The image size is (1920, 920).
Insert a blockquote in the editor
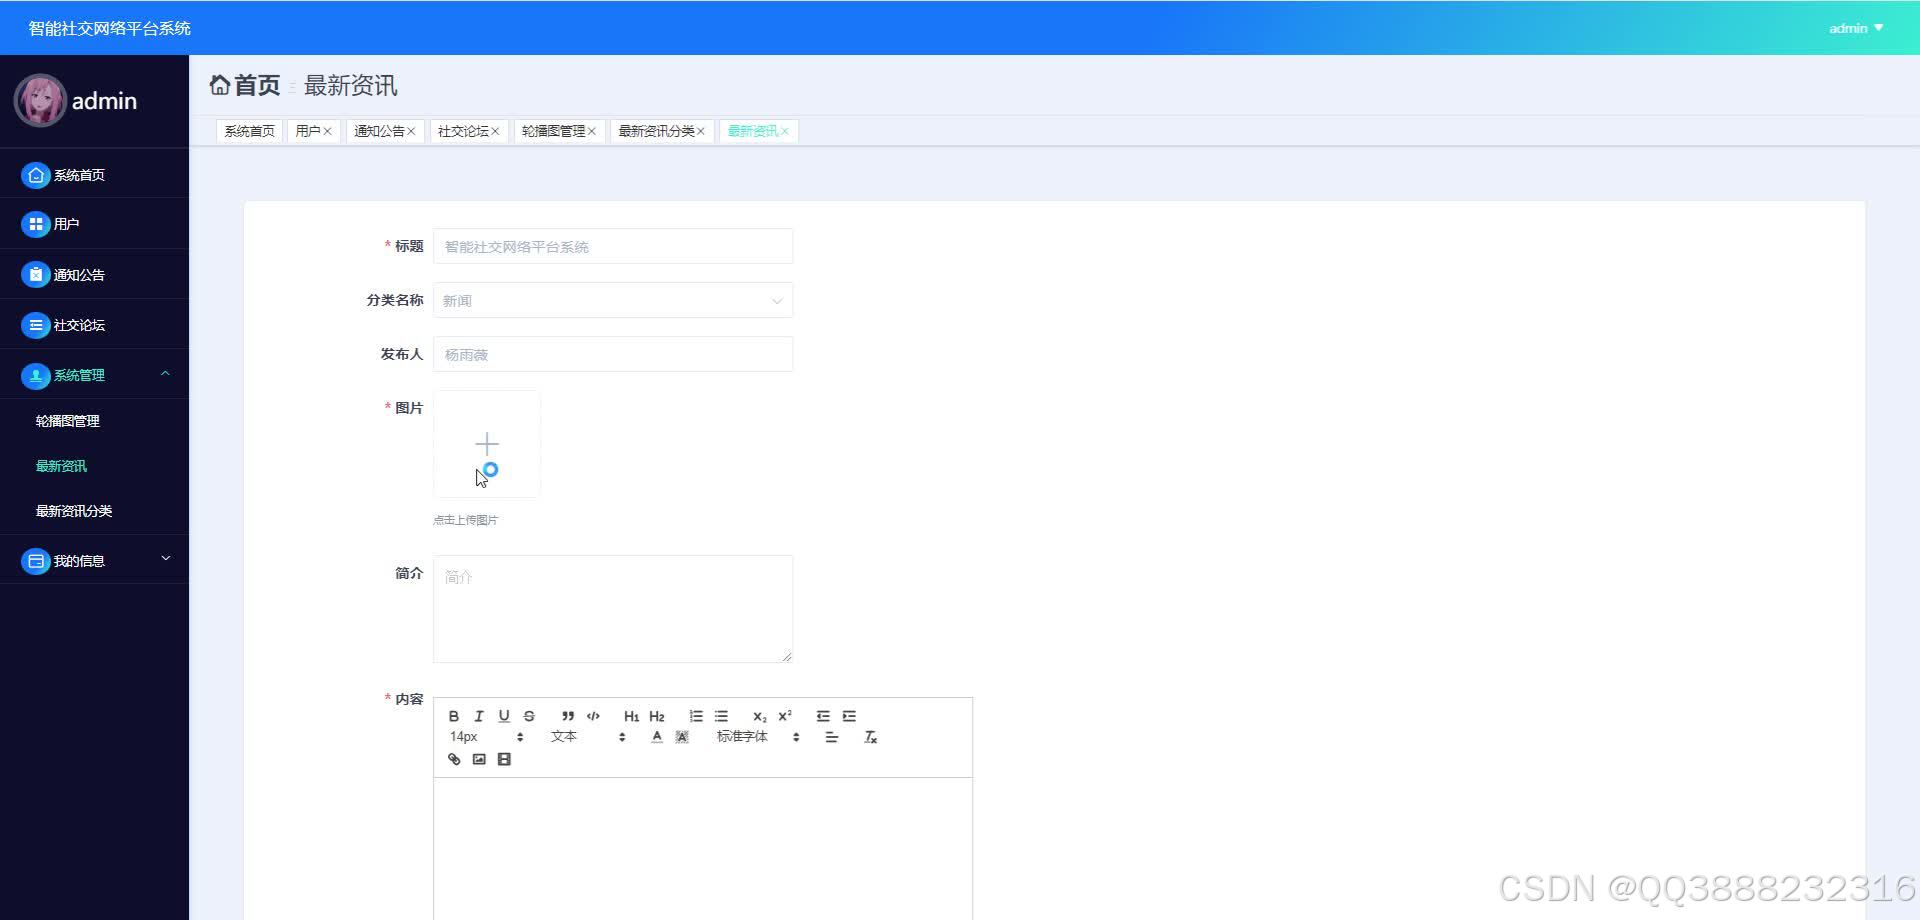point(568,716)
